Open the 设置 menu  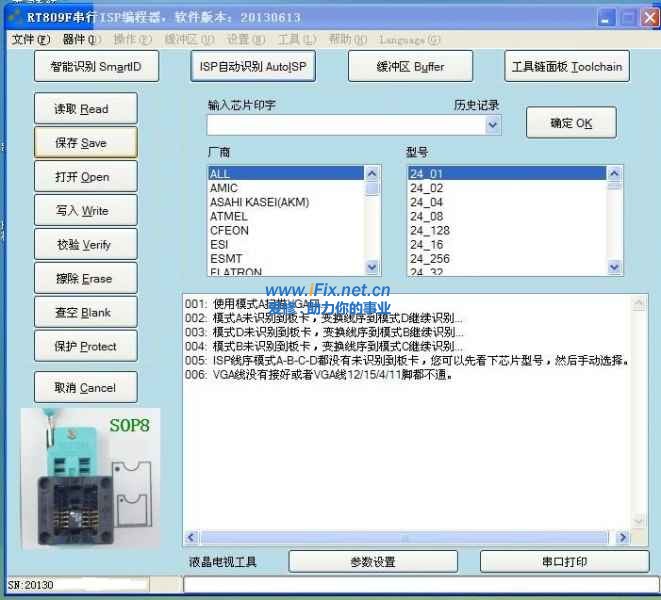click(246, 40)
